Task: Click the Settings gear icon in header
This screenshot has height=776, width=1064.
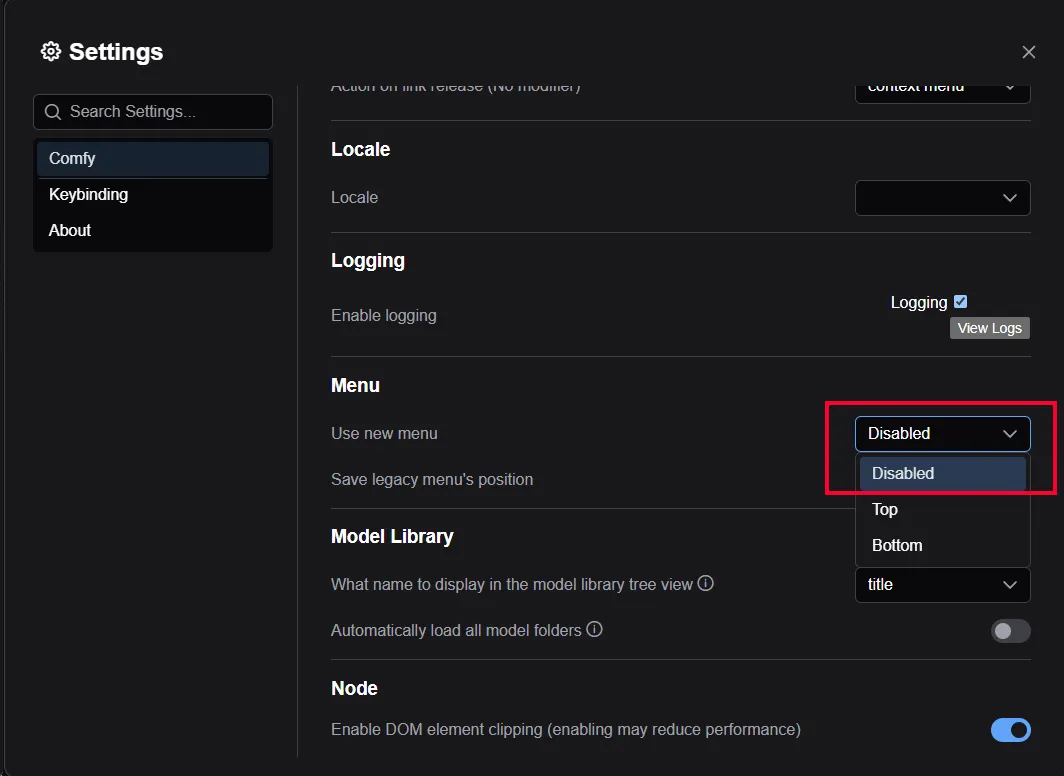Action: click(50, 52)
